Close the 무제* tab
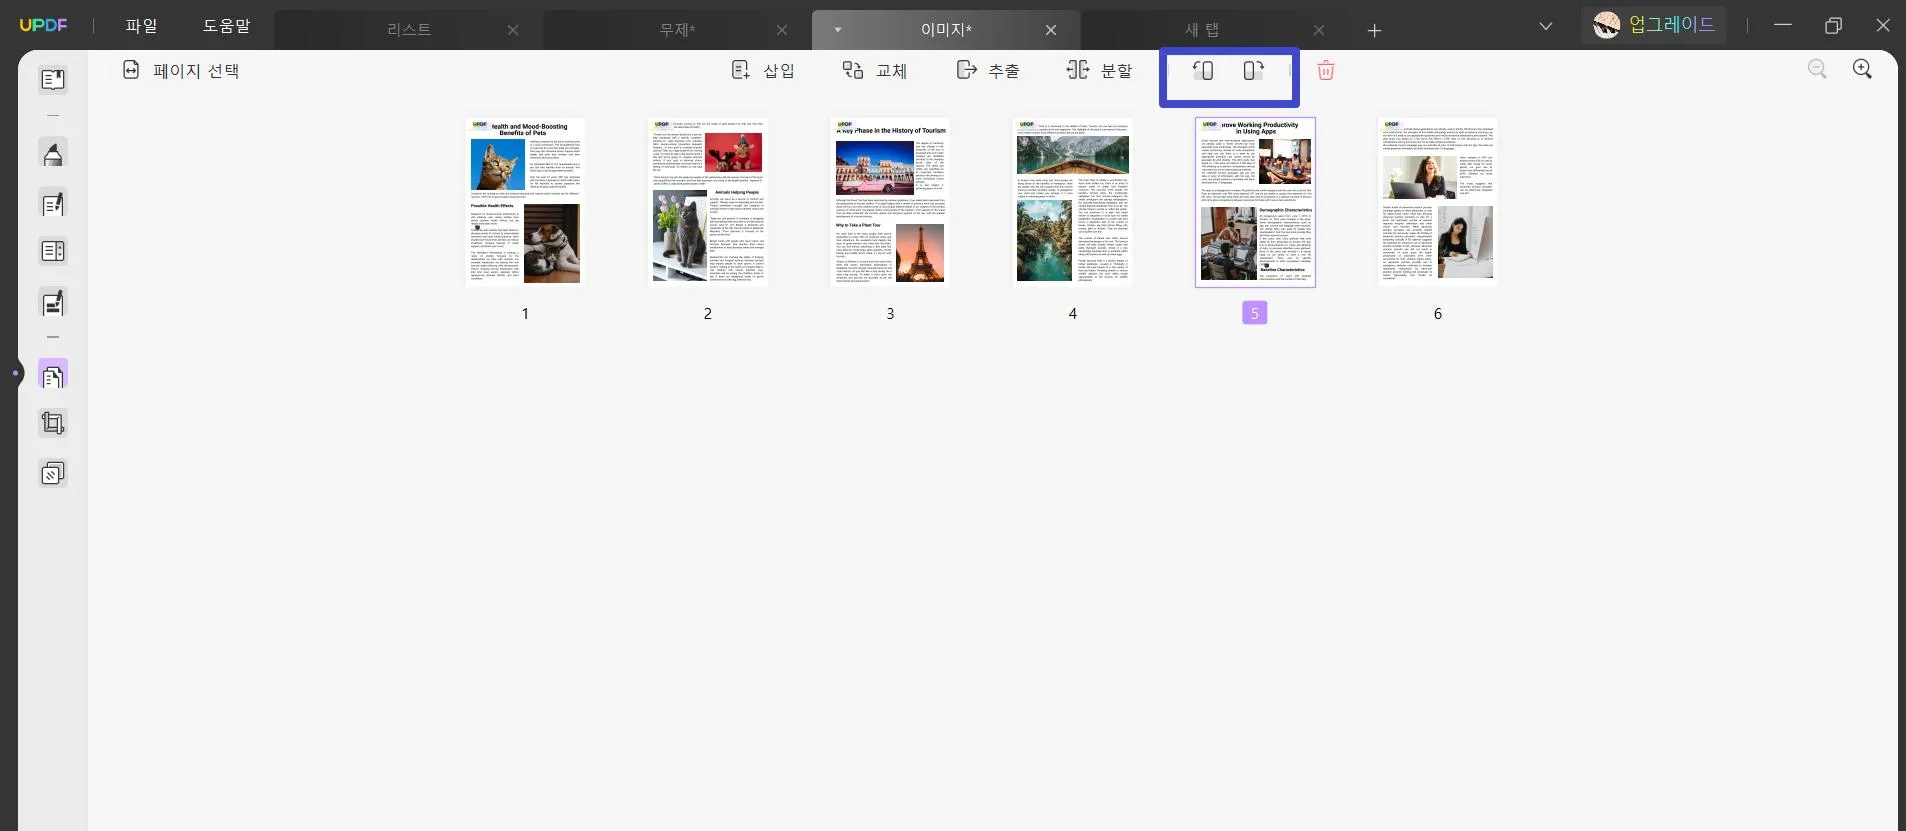1906x831 pixels. point(782,30)
